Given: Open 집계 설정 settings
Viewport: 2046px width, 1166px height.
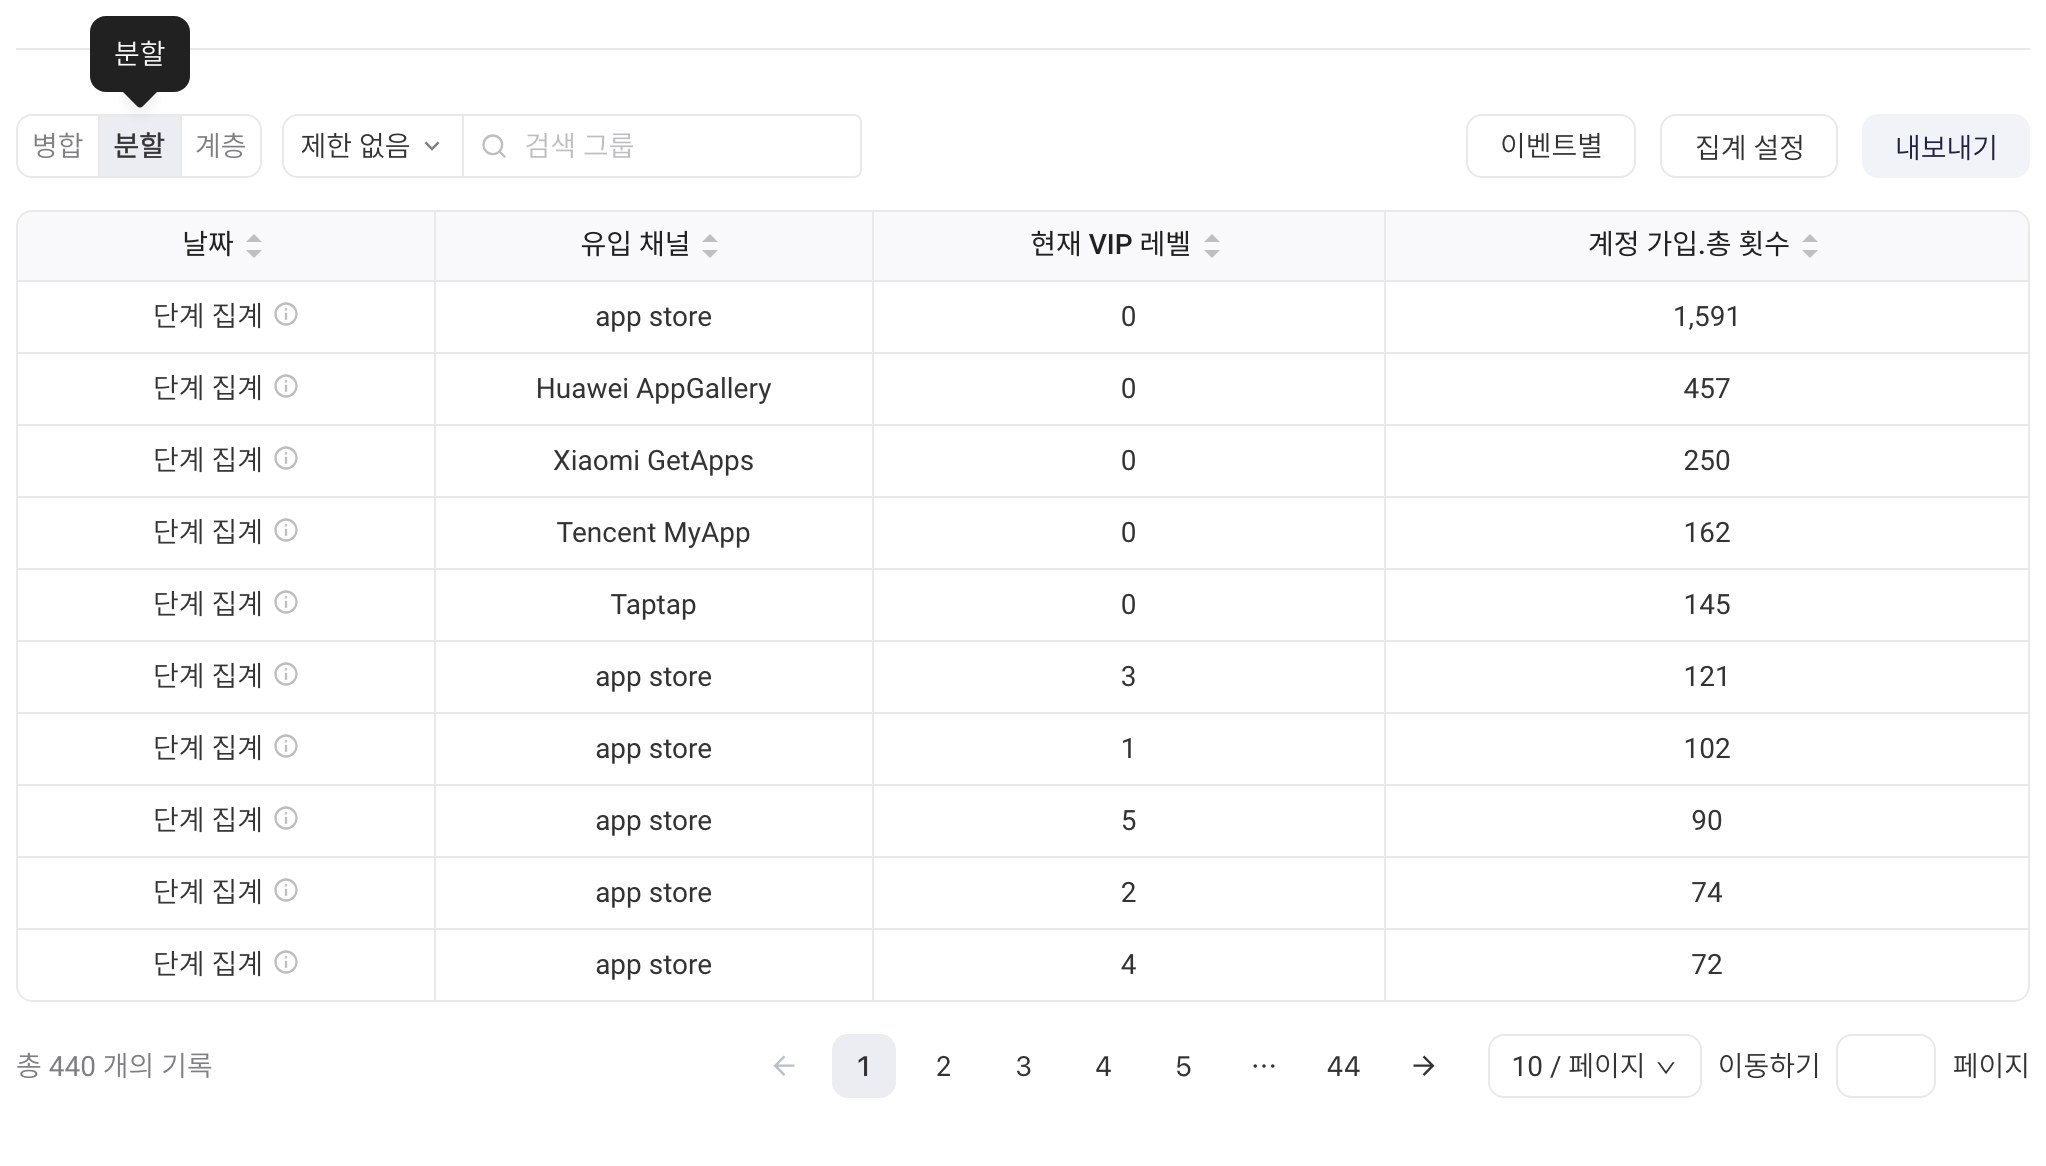Looking at the screenshot, I should coord(1749,146).
